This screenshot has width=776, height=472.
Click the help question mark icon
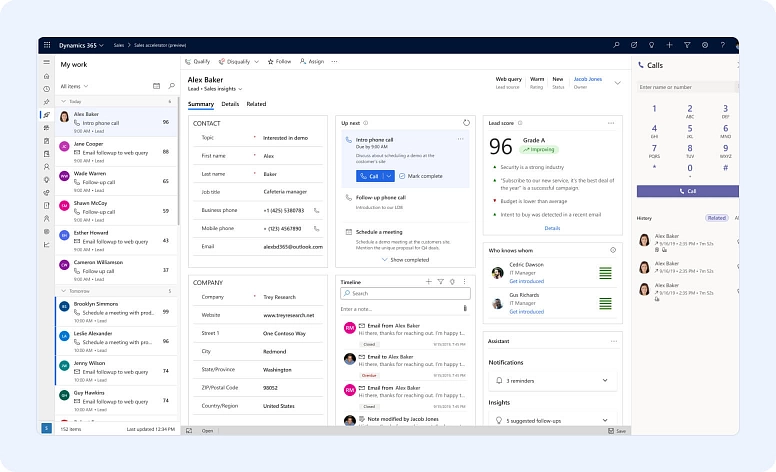pyautogui.click(x=723, y=45)
